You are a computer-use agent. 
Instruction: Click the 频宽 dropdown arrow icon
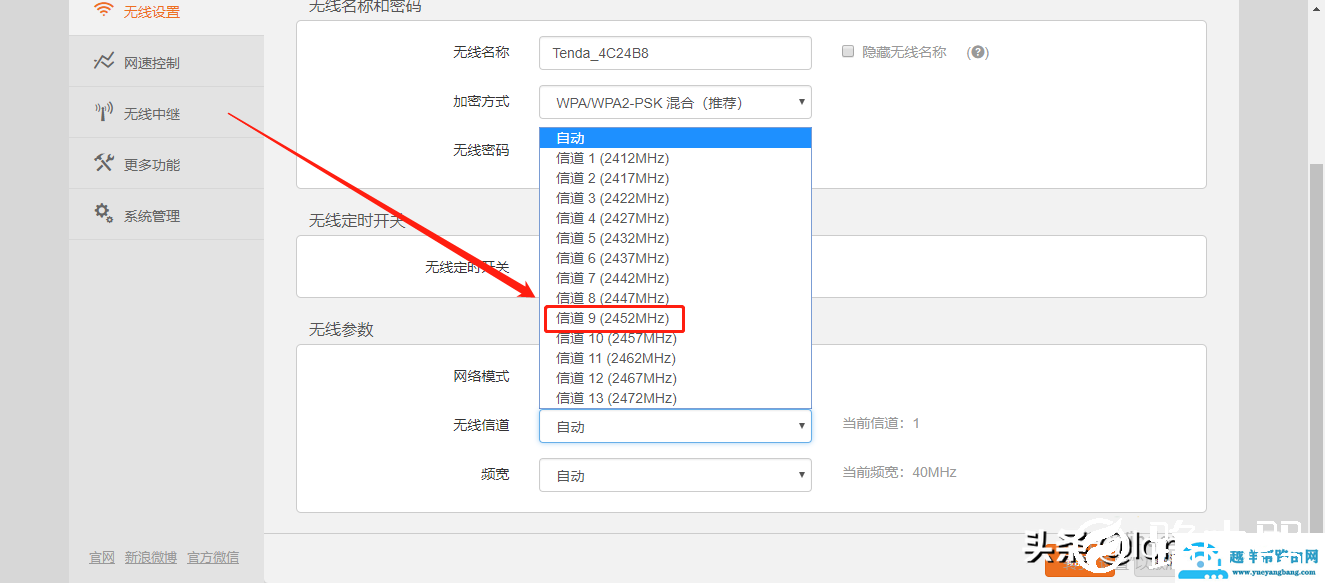pyautogui.click(x=800, y=474)
